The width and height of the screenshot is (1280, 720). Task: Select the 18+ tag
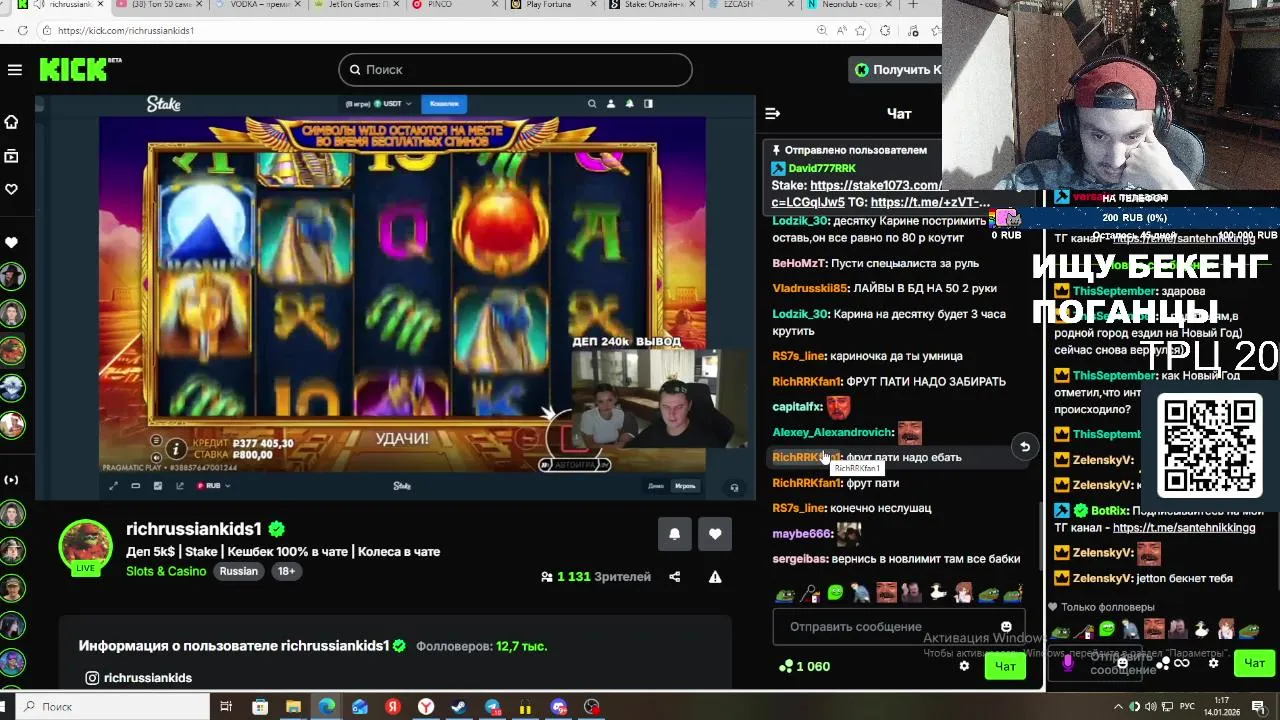286,571
